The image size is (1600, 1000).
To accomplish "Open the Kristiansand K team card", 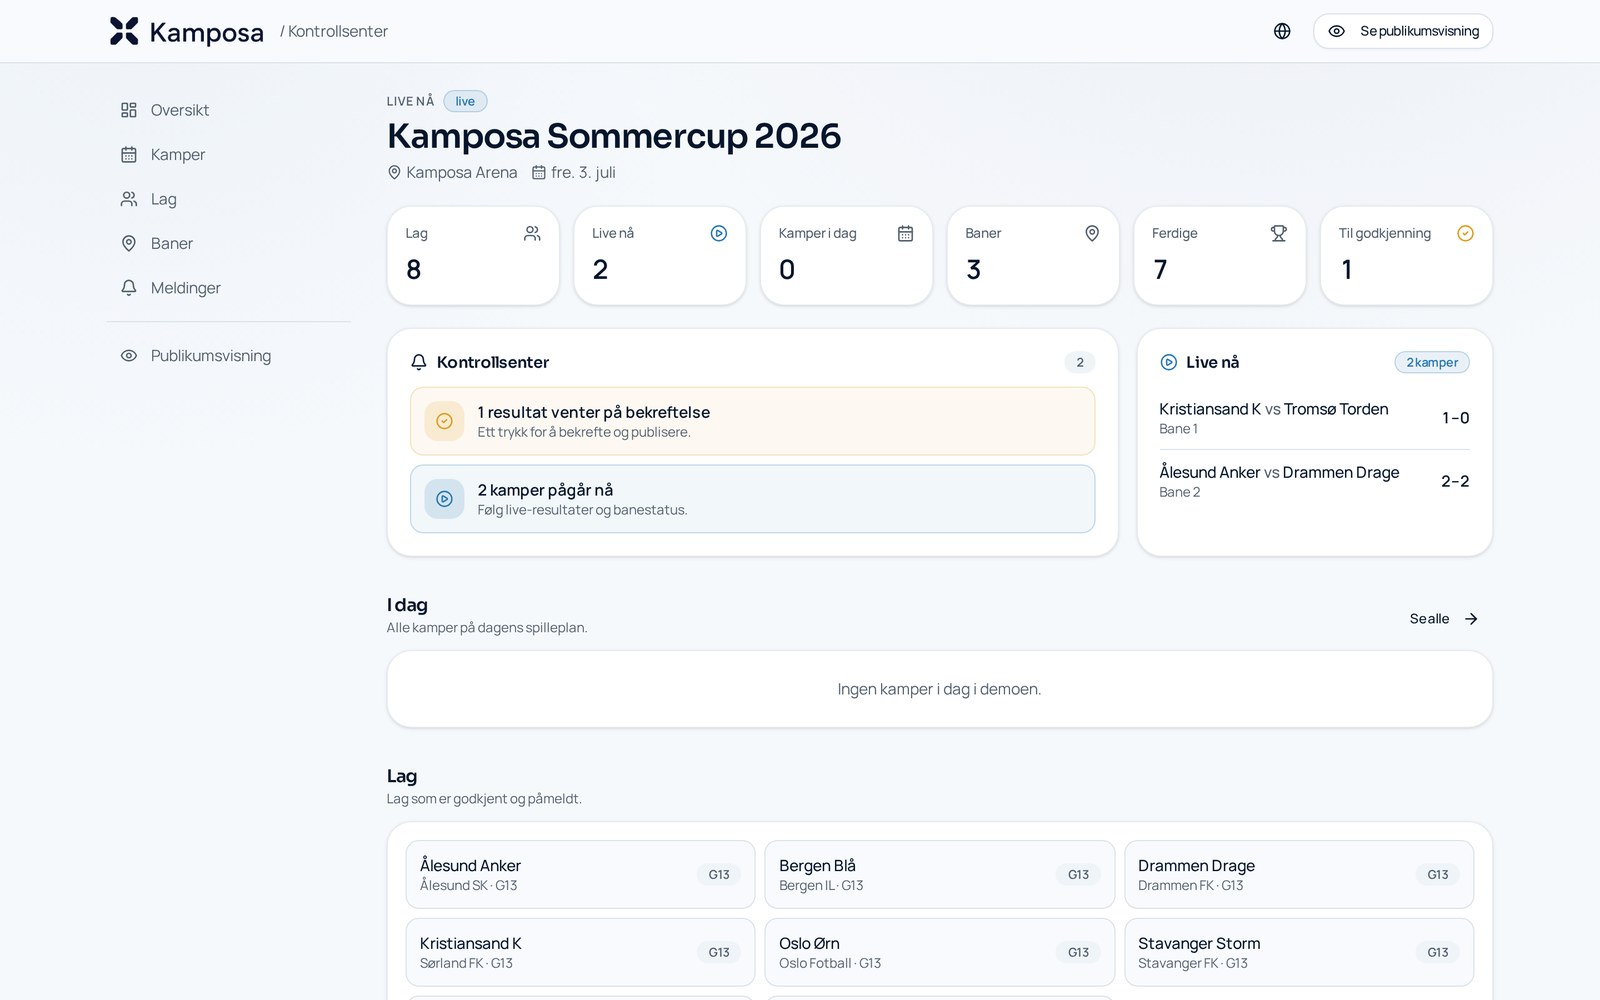I will [580, 953].
